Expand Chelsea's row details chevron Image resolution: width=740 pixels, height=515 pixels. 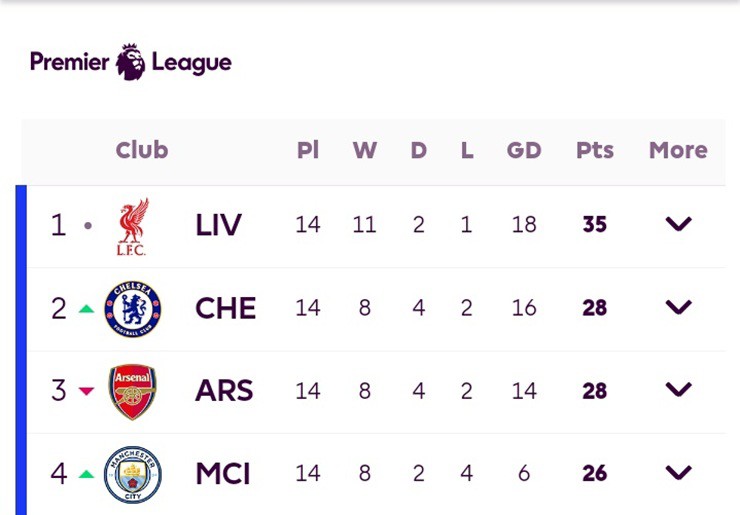click(x=678, y=308)
